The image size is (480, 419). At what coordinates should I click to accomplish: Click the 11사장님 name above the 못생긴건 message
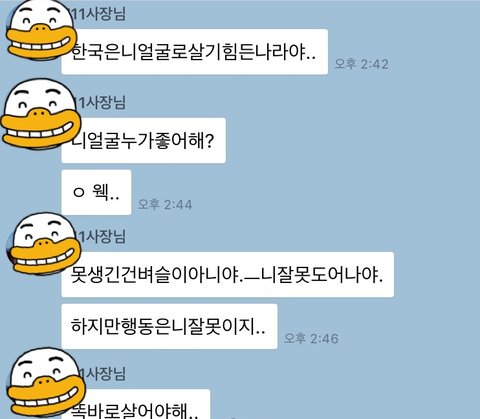point(102,237)
